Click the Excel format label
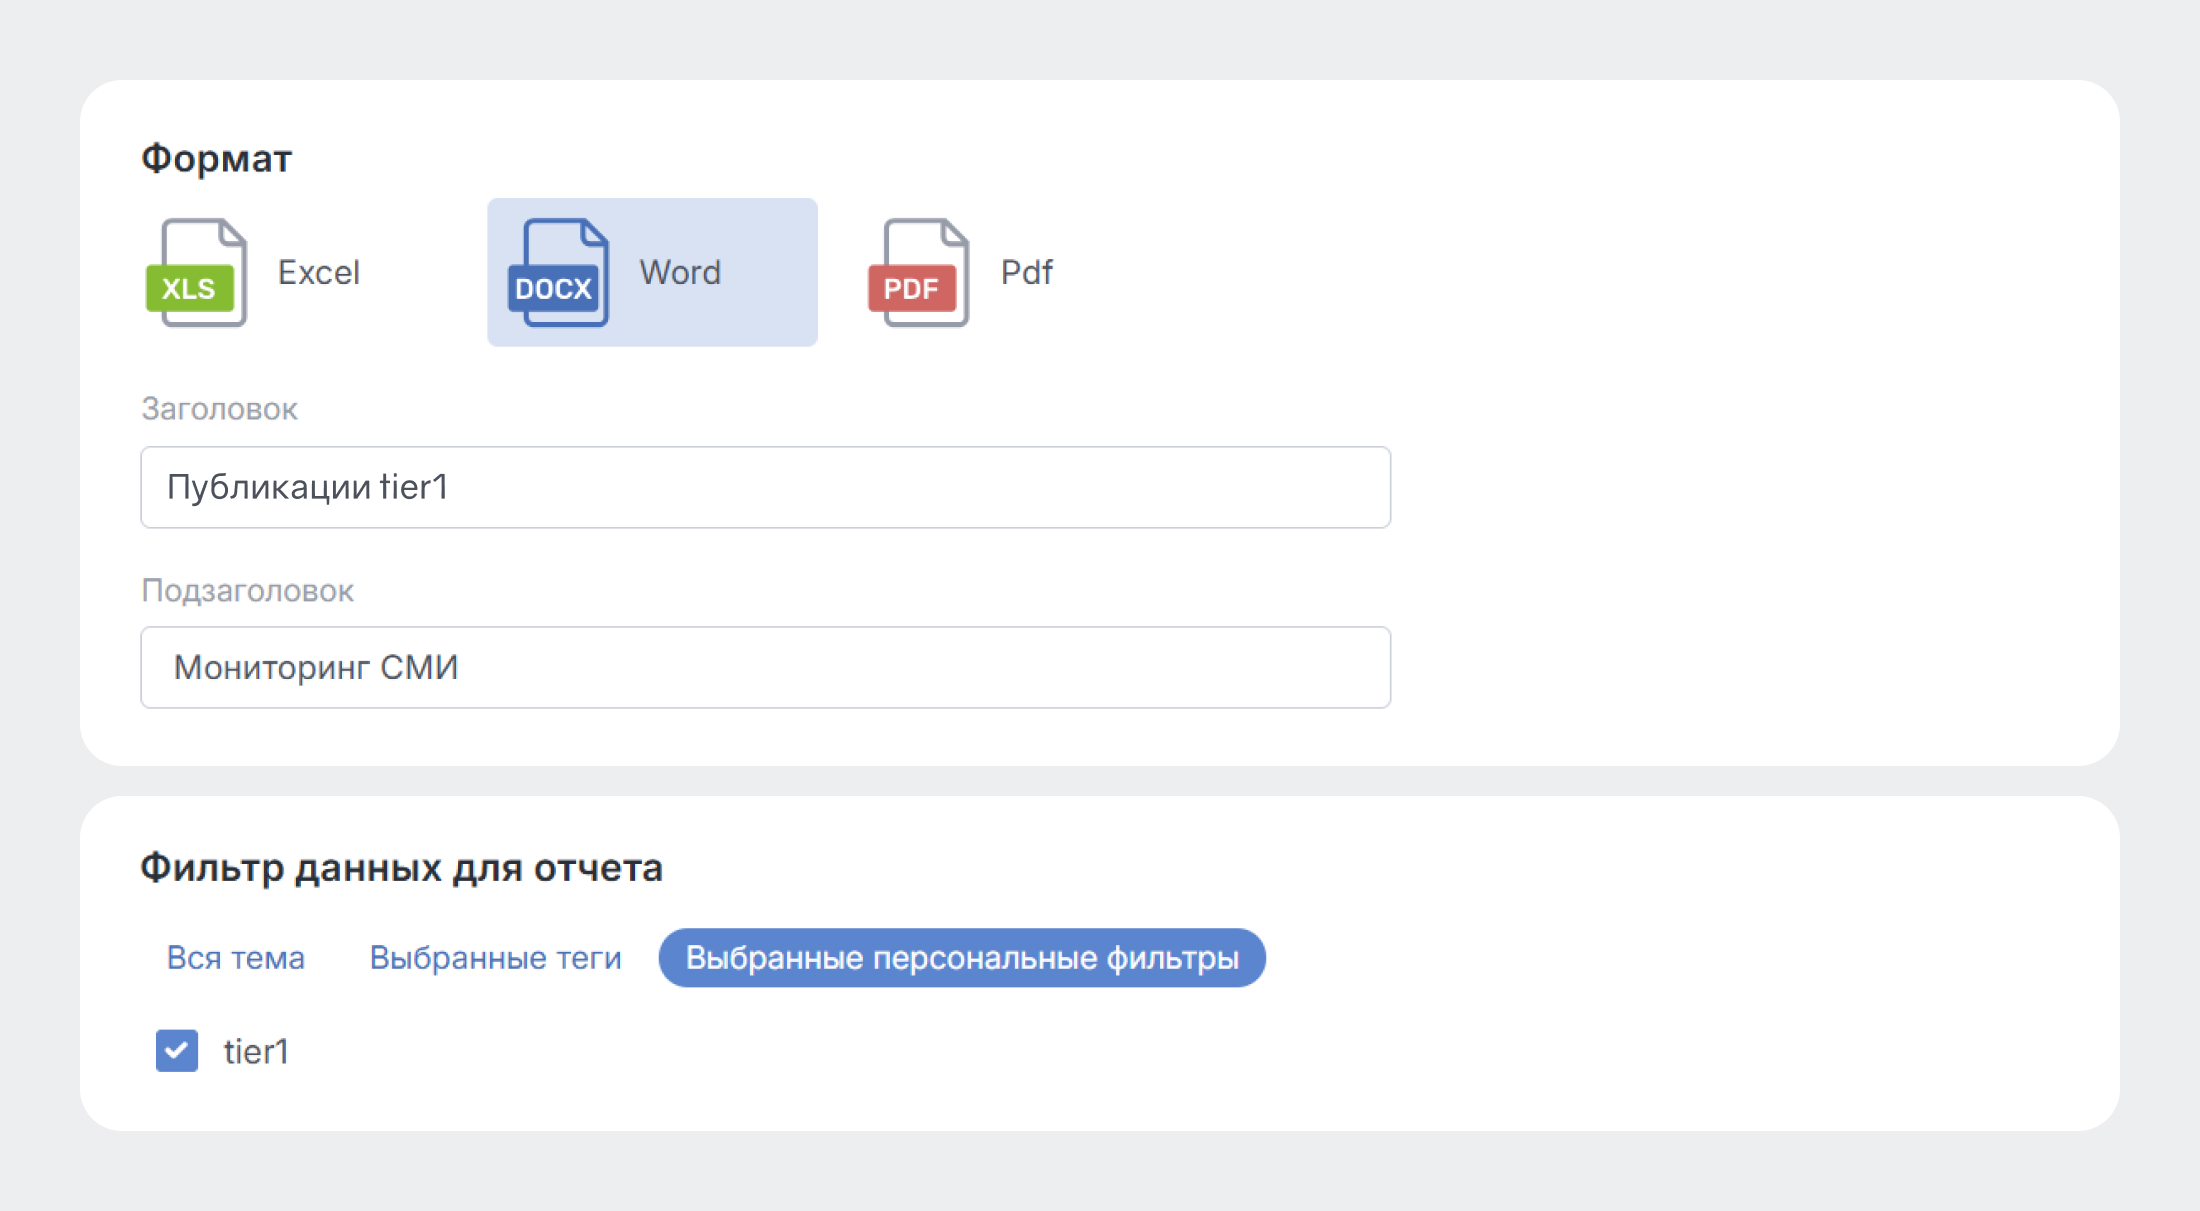 coord(318,273)
